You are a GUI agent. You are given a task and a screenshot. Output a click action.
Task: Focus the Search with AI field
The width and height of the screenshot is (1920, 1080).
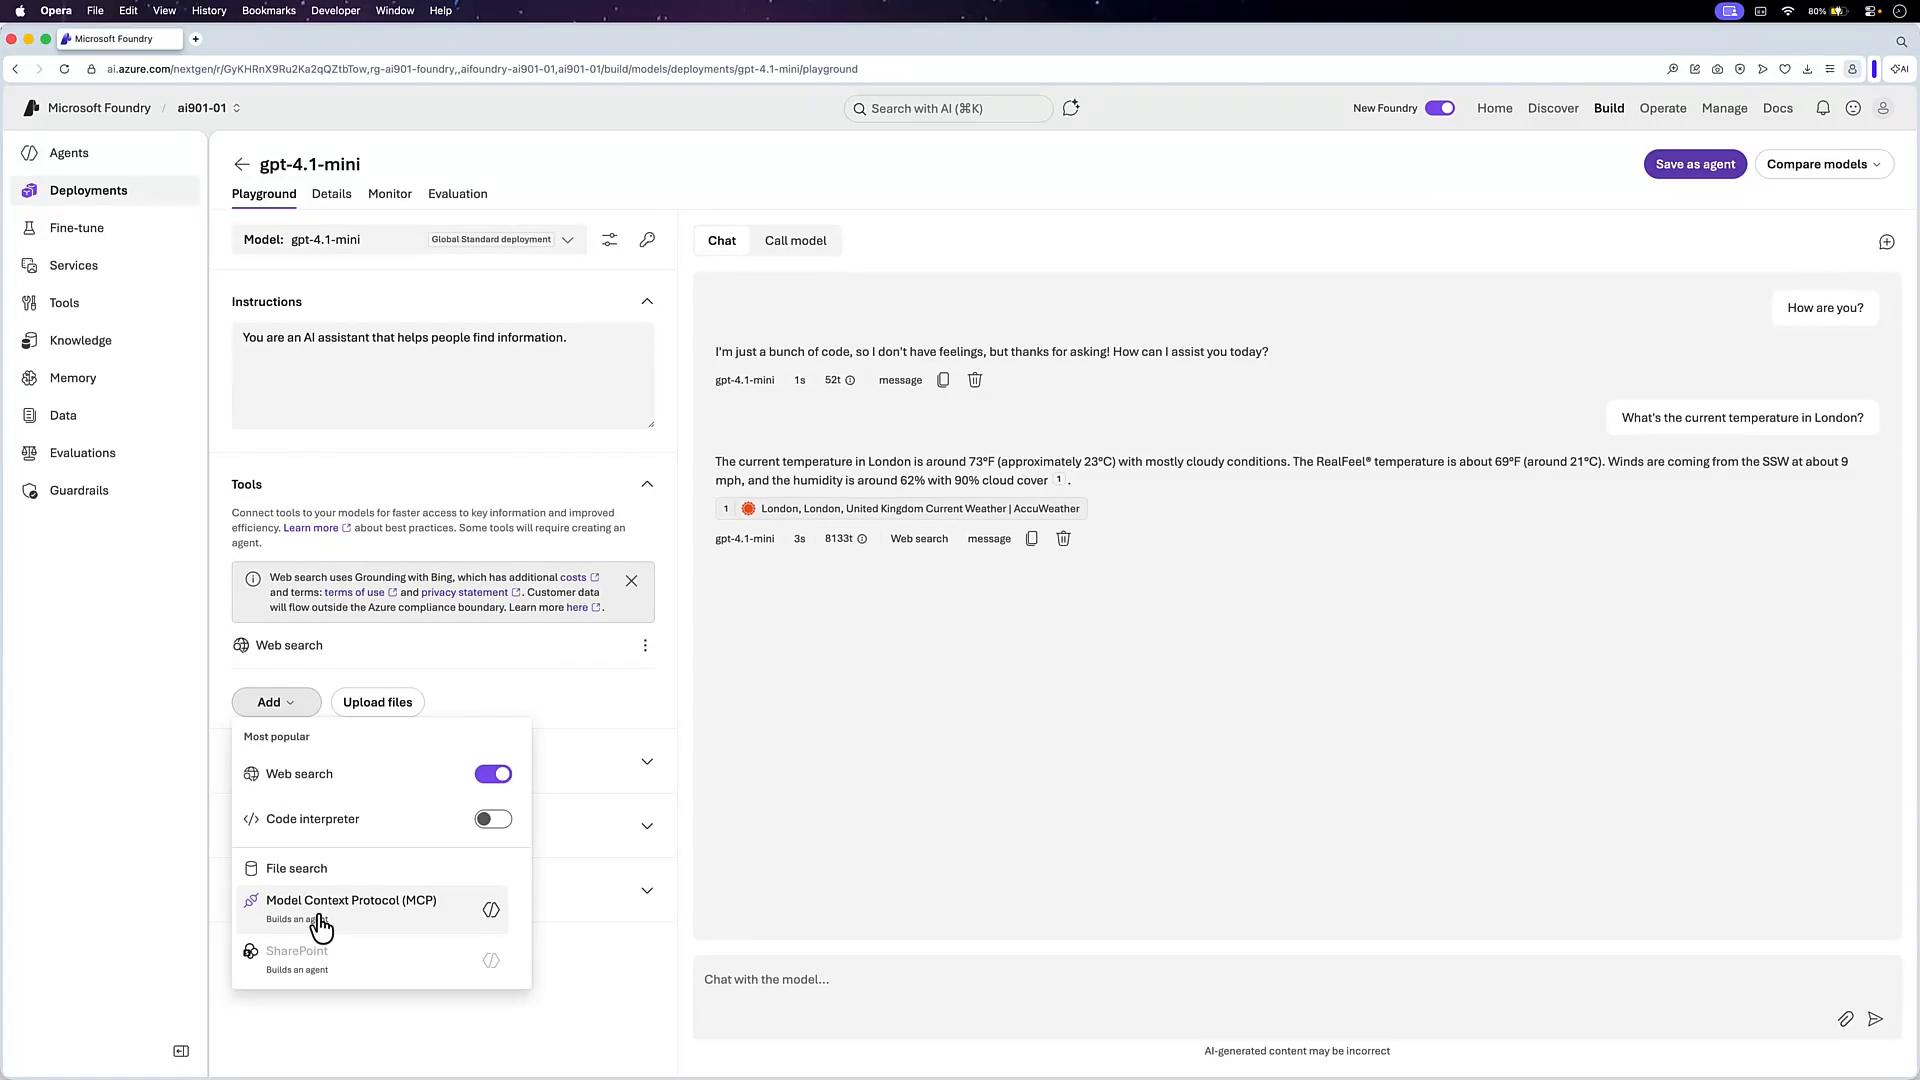click(x=948, y=108)
